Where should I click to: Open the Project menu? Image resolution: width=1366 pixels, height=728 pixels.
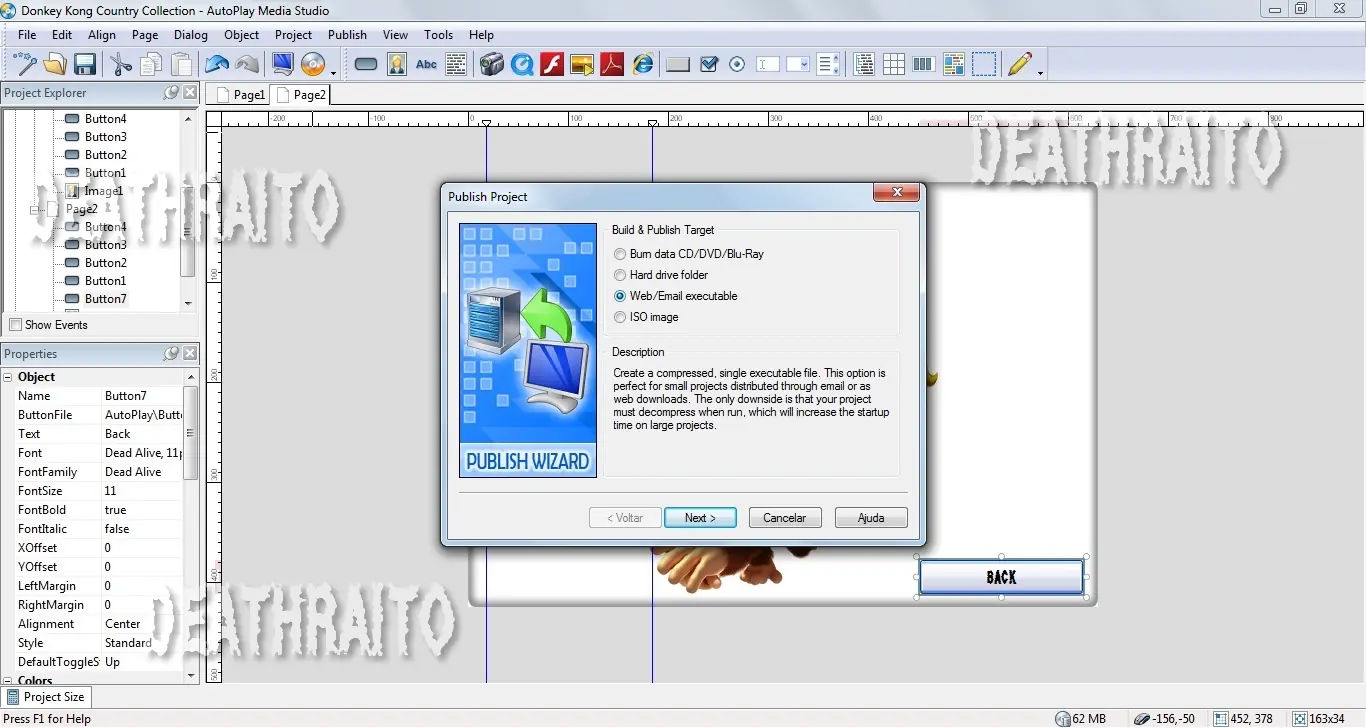pyautogui.click(x=293, y=35)
